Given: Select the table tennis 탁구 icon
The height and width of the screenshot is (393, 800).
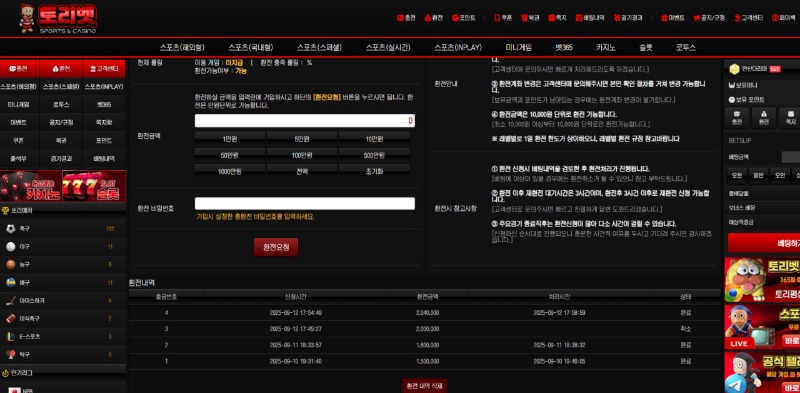Looking at the screenshot, I should coord(11,354).
